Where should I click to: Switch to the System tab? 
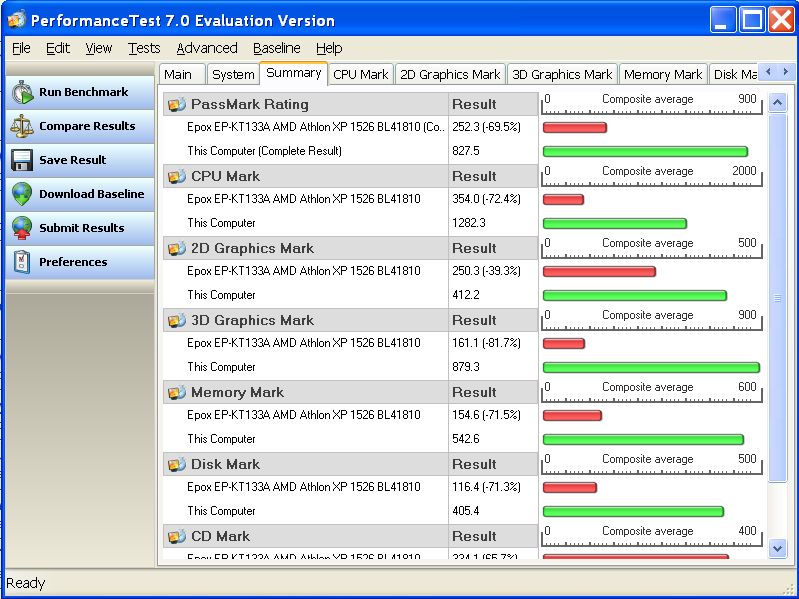[x=233, y=74]
